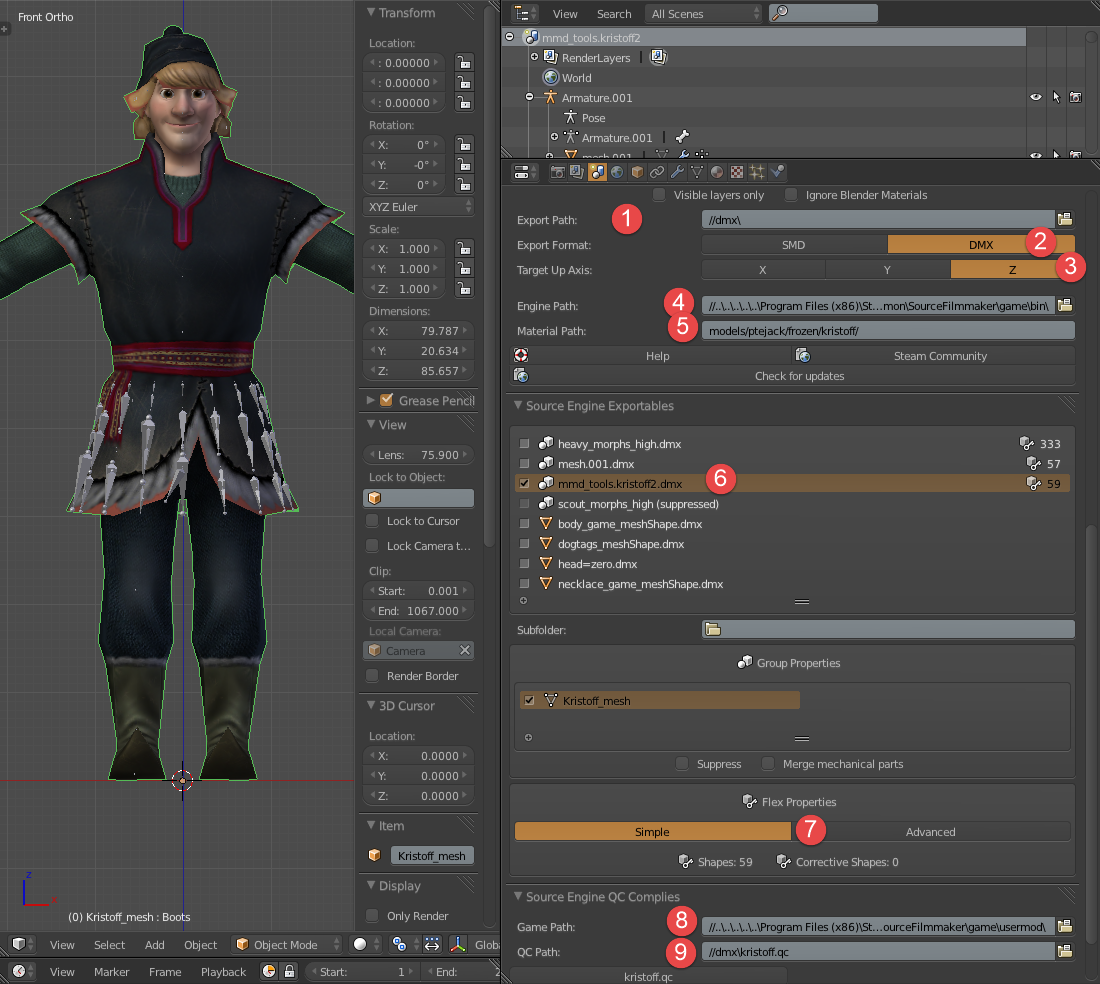Screen dimensions: 1100x984
Task: Open the XYZ Euler rotation mode dropdown
Action: 418,207
